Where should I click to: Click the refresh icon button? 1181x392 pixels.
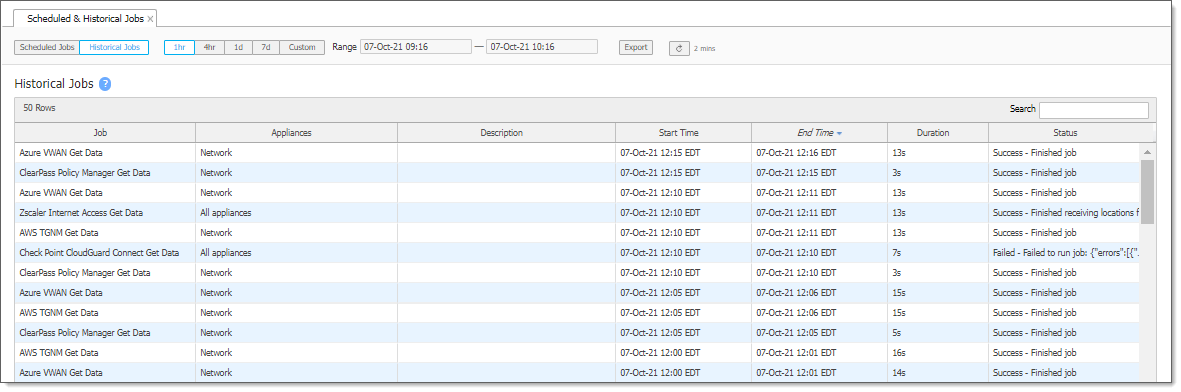[x=679, y=48]
